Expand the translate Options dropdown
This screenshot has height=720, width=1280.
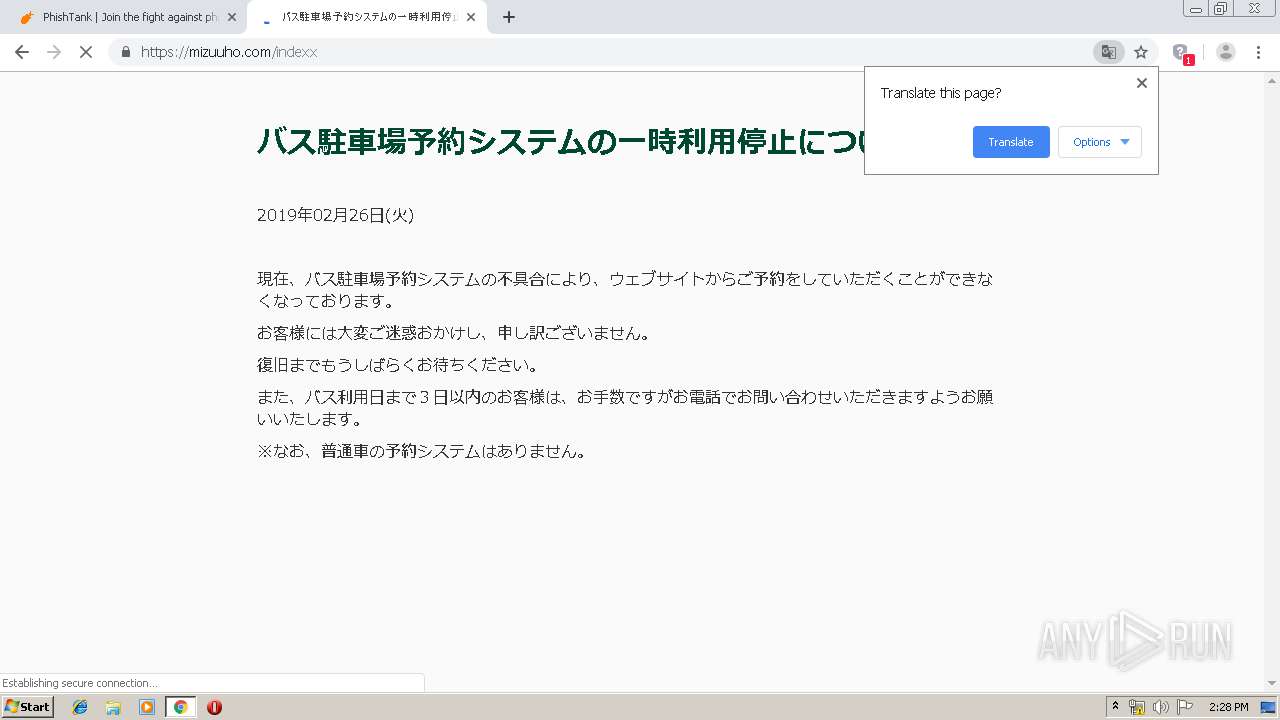1100,142
